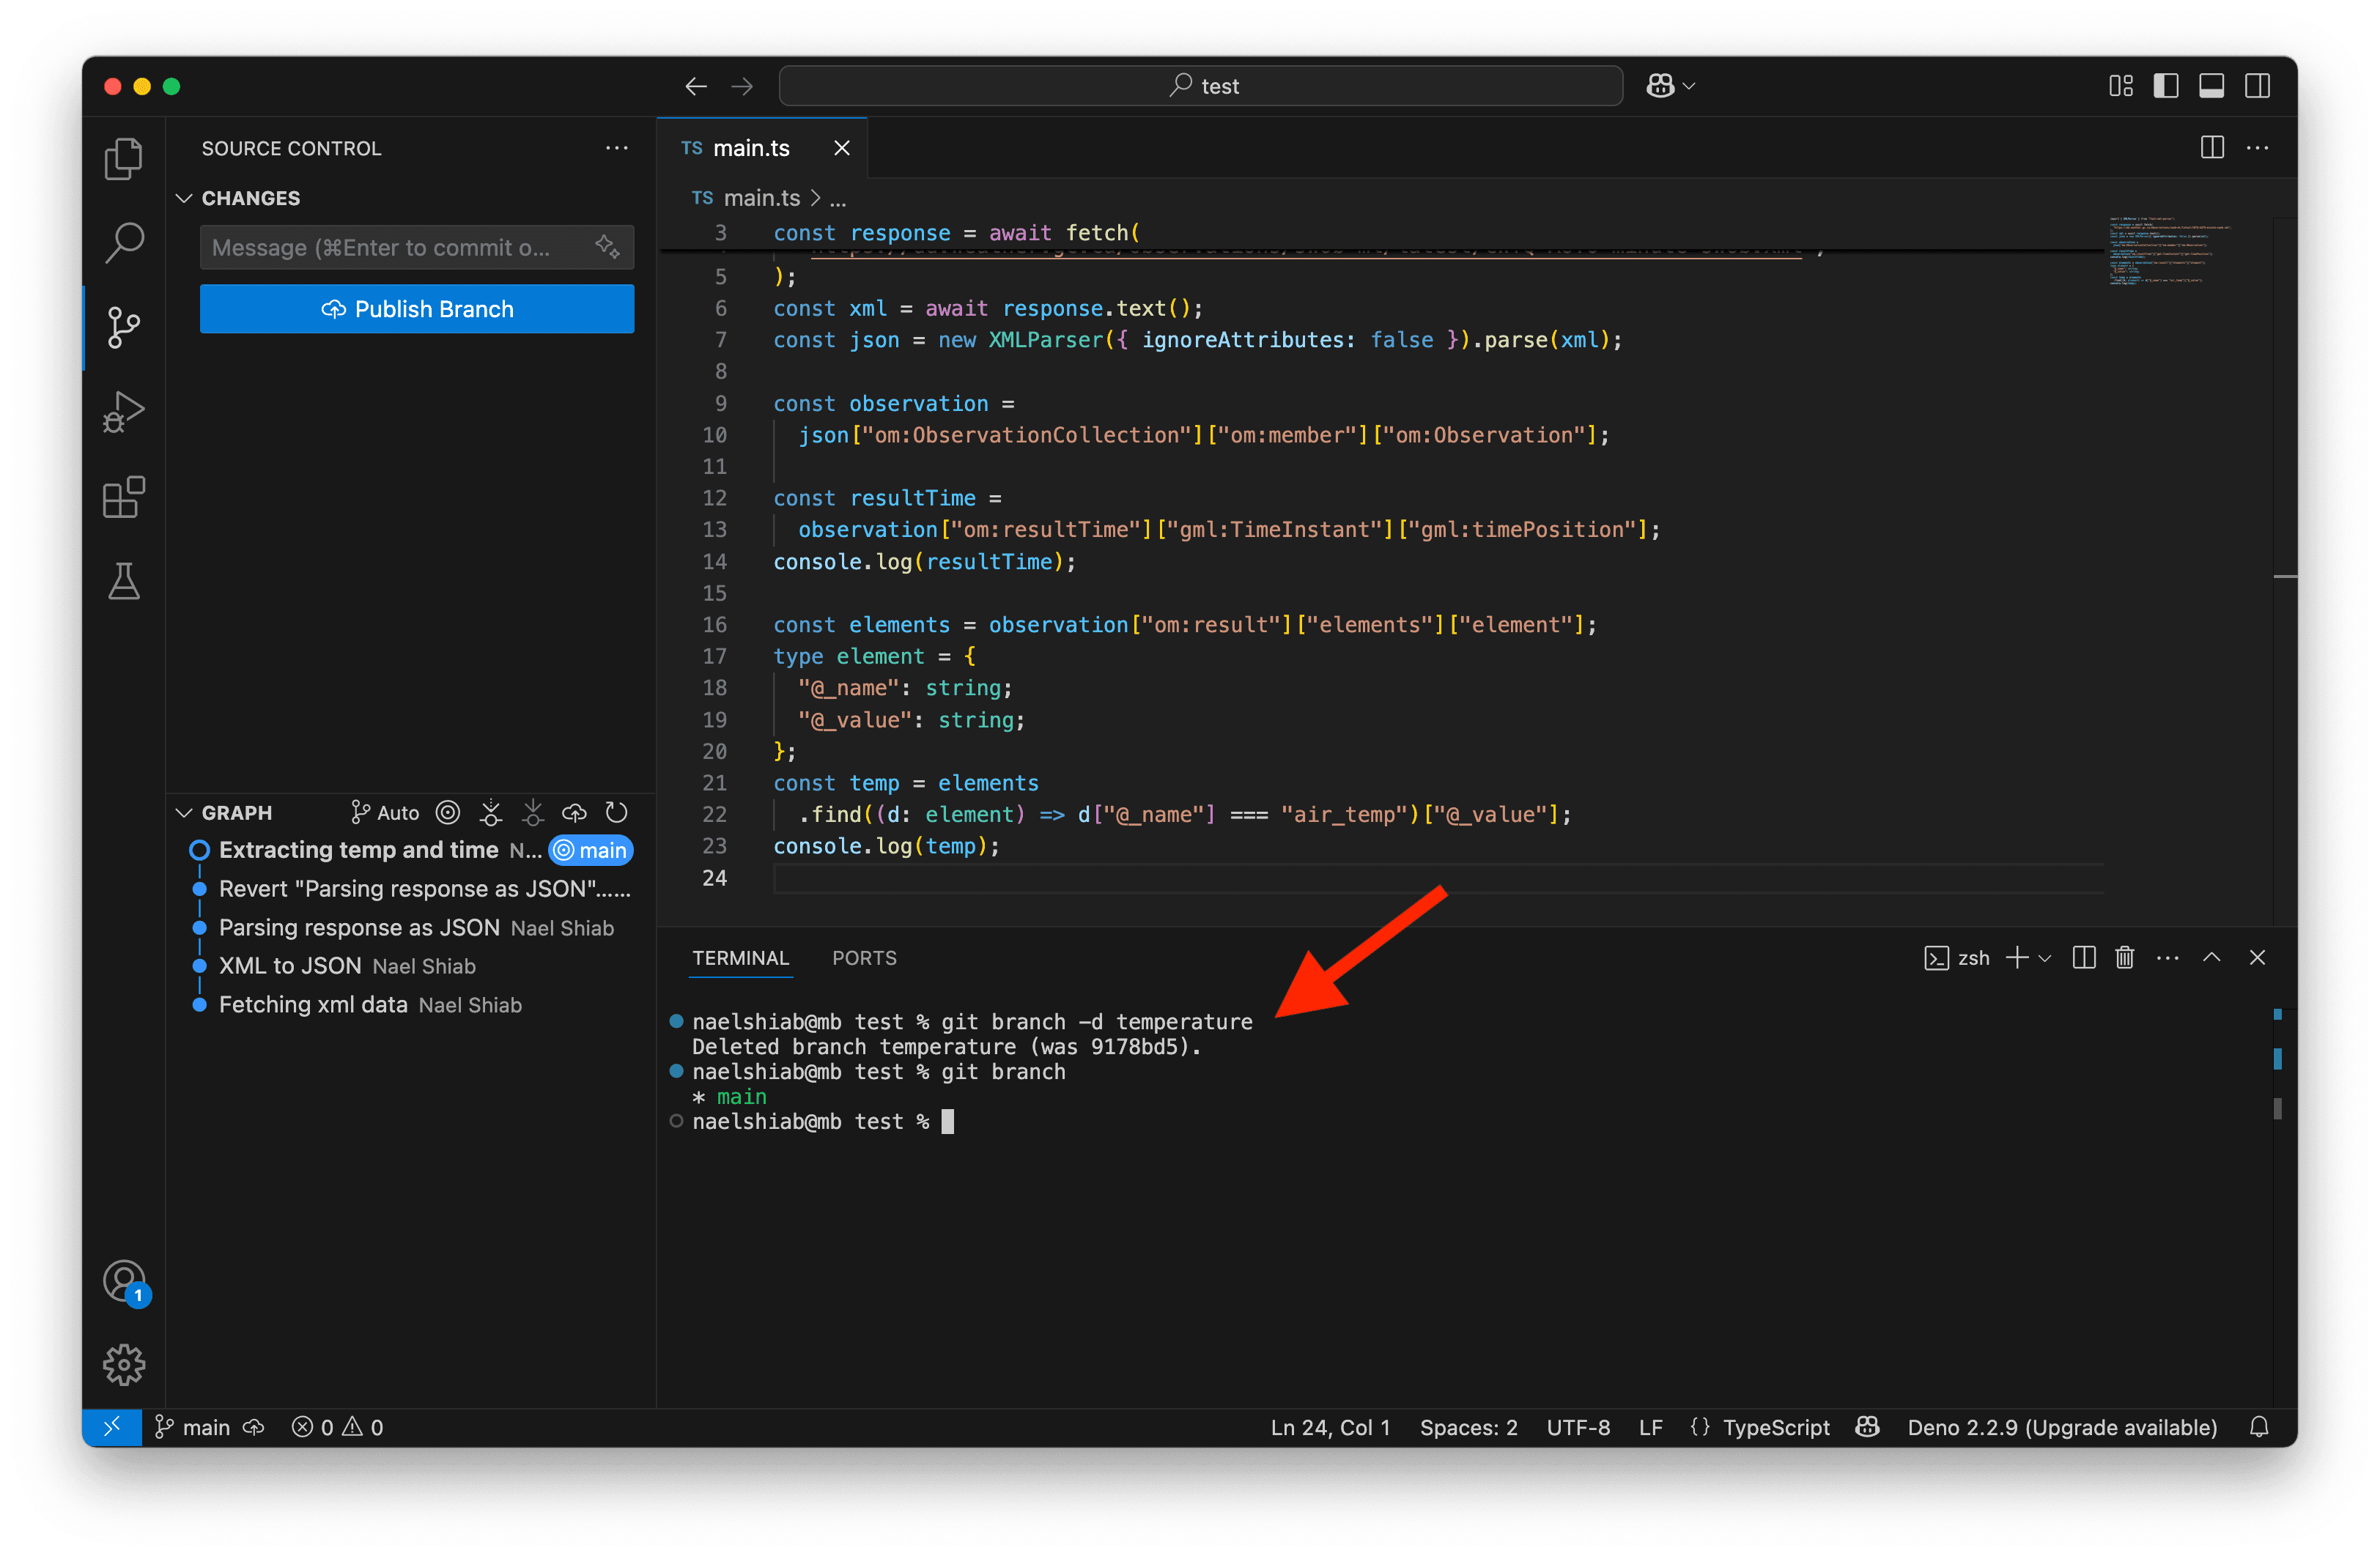The height and width of the screenshot is (1556, 2380).
Task: Open the Explorer view in activity bar
Action: click(x=124, y=158)
